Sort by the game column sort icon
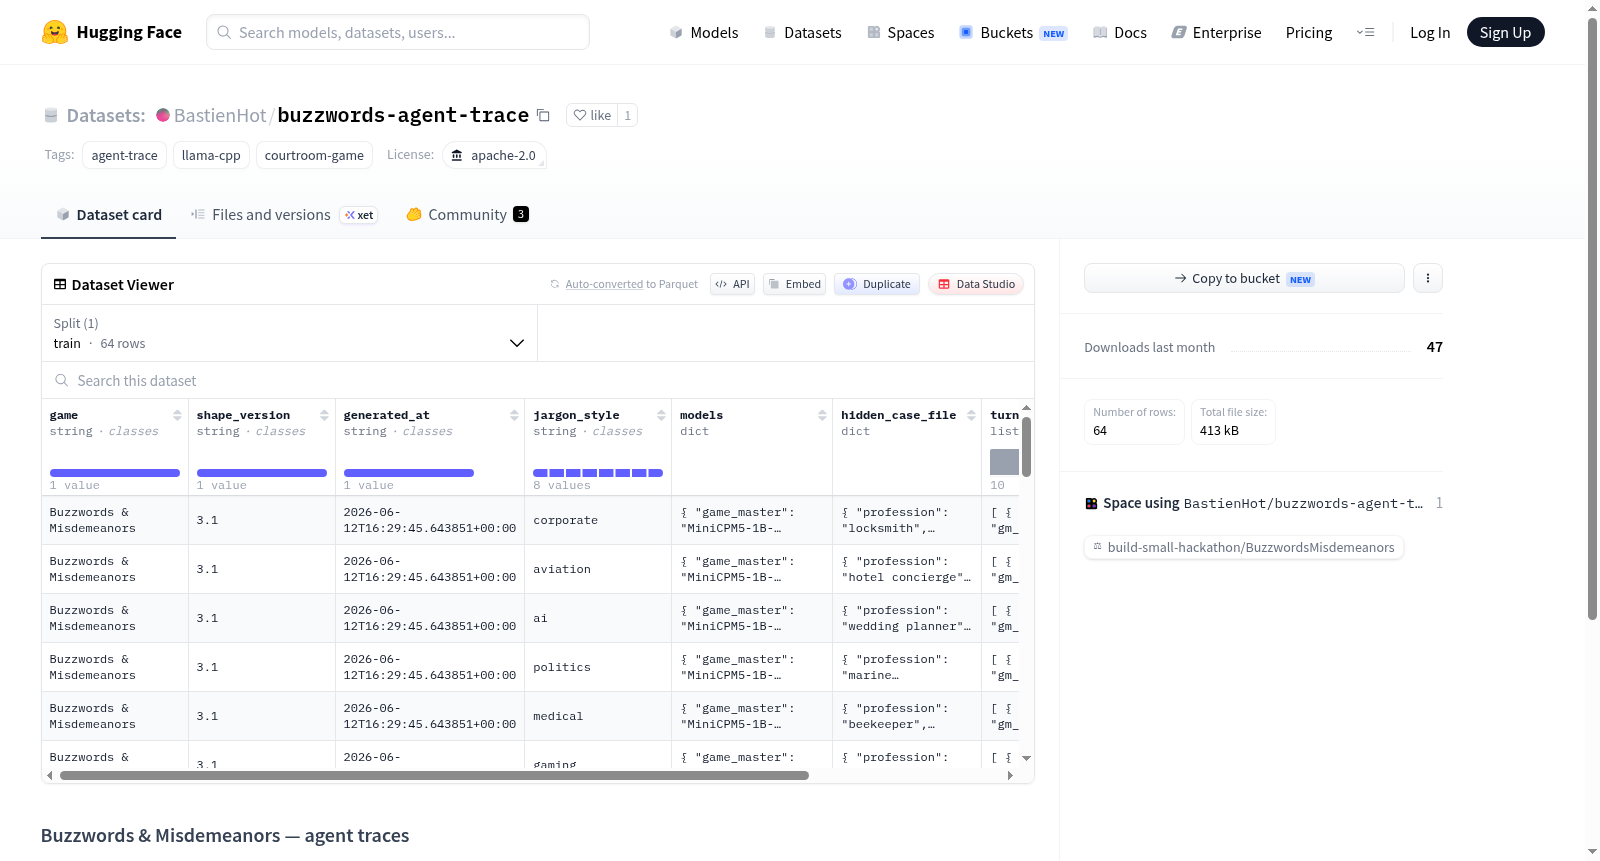Image resolution: width=1600 pixels, height=861 pixels. point(177,415)
